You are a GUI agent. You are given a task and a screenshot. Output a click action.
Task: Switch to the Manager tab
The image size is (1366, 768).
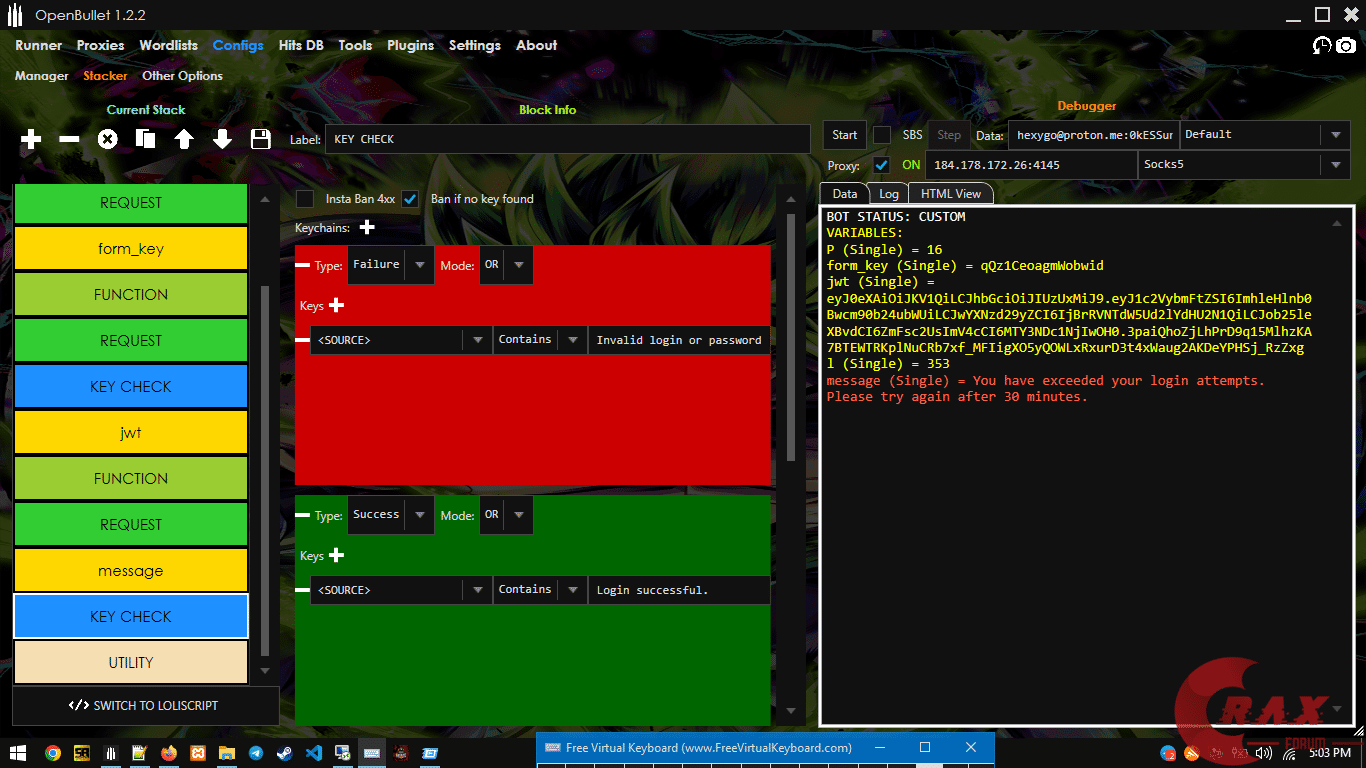click(42, 76)
